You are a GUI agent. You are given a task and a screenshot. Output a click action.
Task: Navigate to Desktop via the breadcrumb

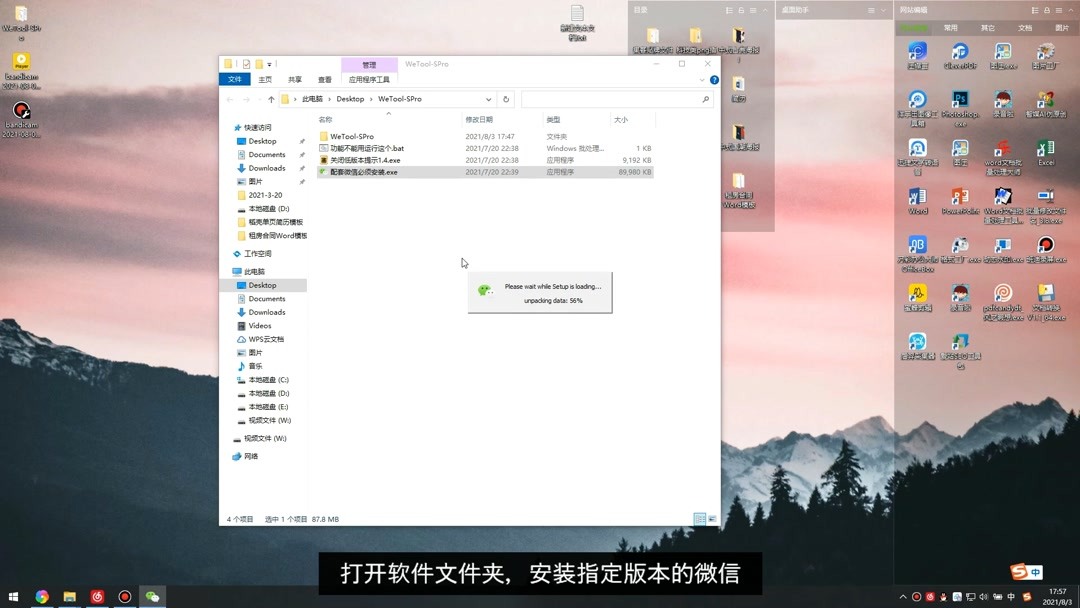point(351,99)
